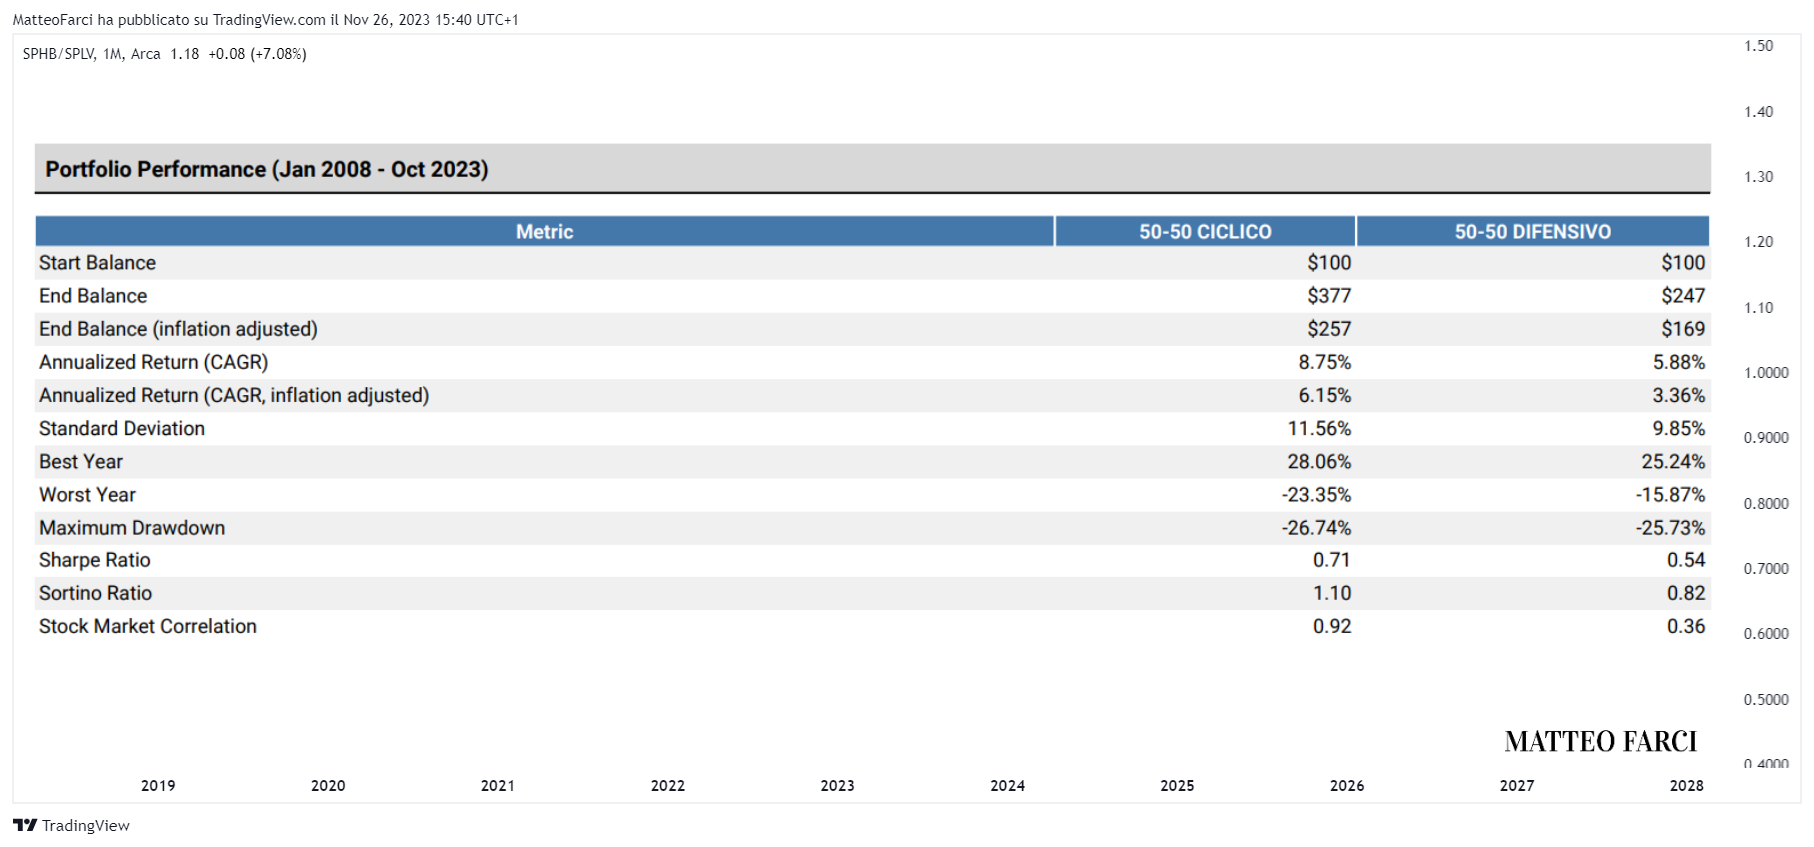Click the 2023 timeline year marker
The image size is (1814, 847).
point(838,786)
